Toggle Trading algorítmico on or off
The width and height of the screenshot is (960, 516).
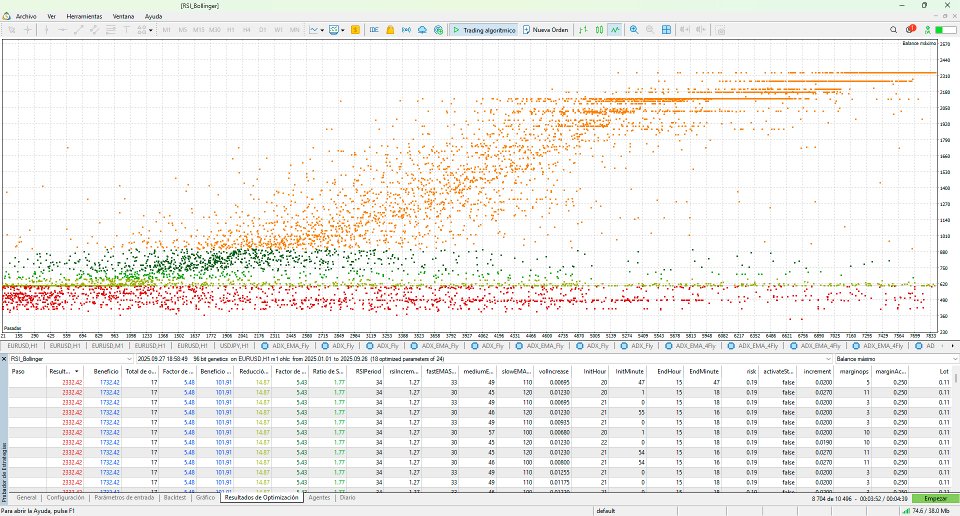(484, 30)
